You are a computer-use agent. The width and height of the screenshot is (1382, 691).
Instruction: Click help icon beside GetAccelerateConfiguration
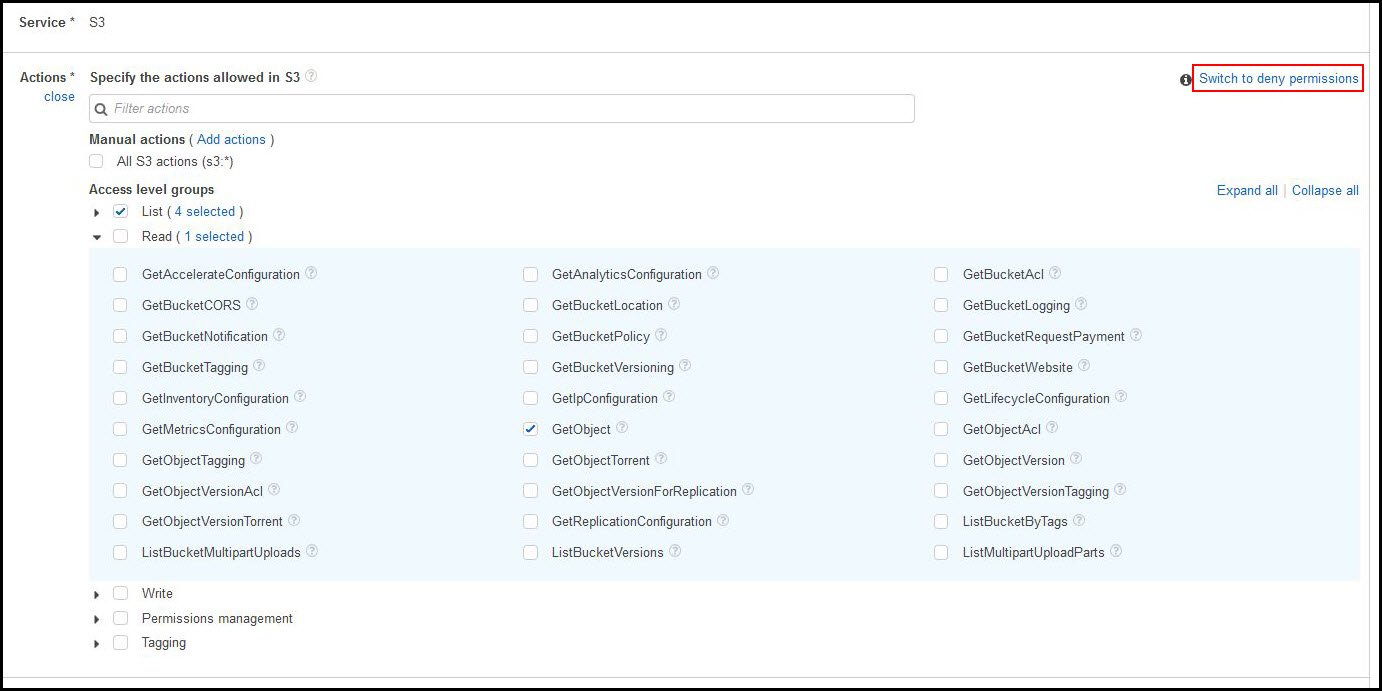tap(311, 273)
